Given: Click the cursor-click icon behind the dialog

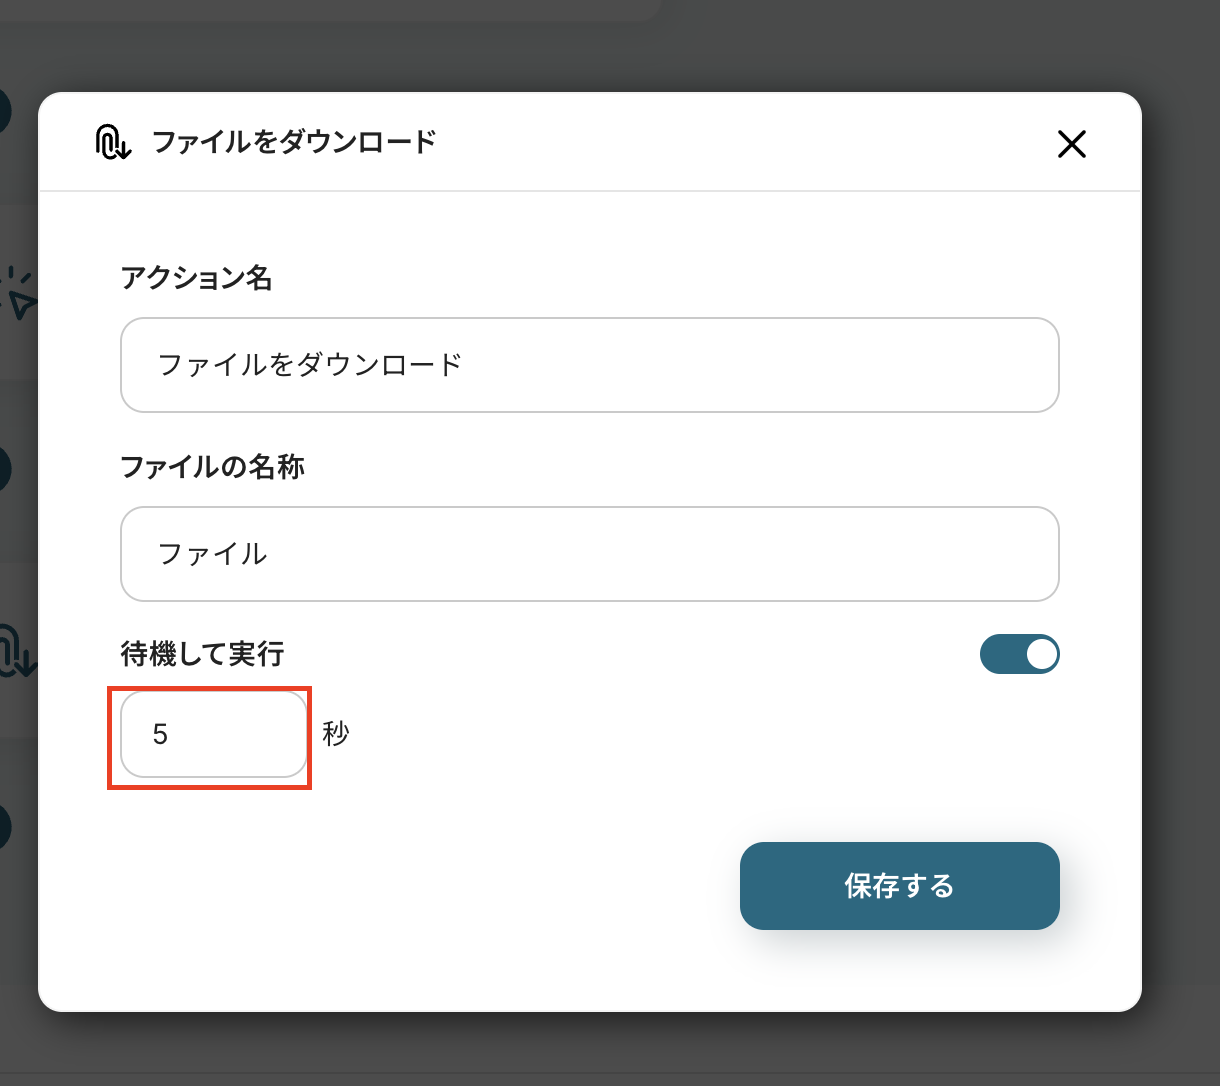Looking at the screenshot, I should pyautogui.click(x=20, y=293).
